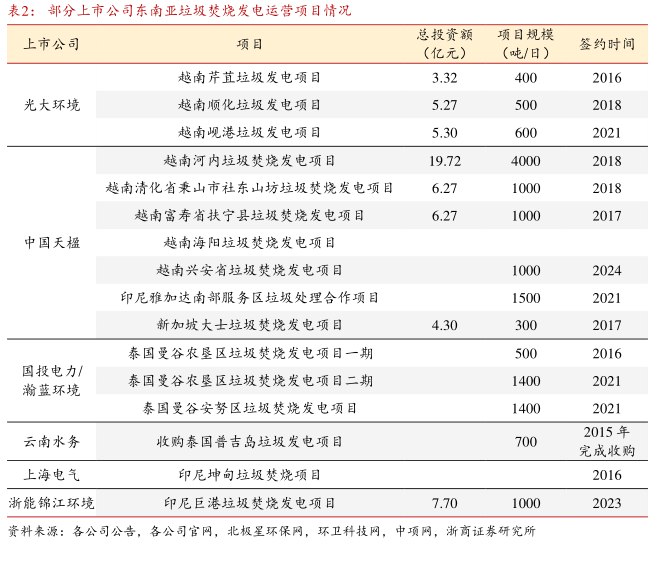
Task: Click the scale value 400
Action: 526,78
